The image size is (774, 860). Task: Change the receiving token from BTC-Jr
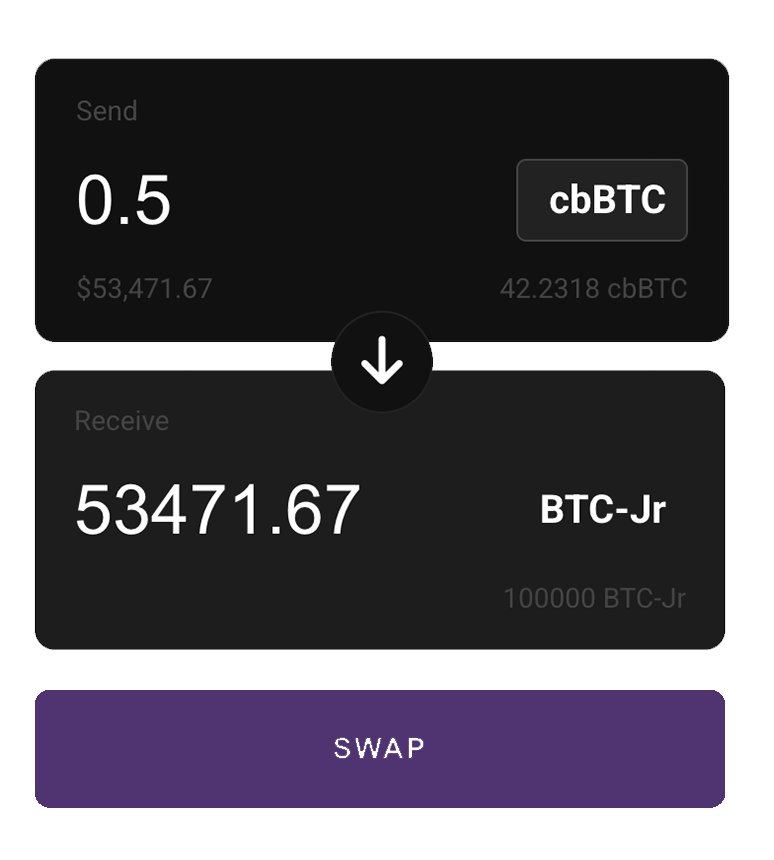(x=602, y=510)
